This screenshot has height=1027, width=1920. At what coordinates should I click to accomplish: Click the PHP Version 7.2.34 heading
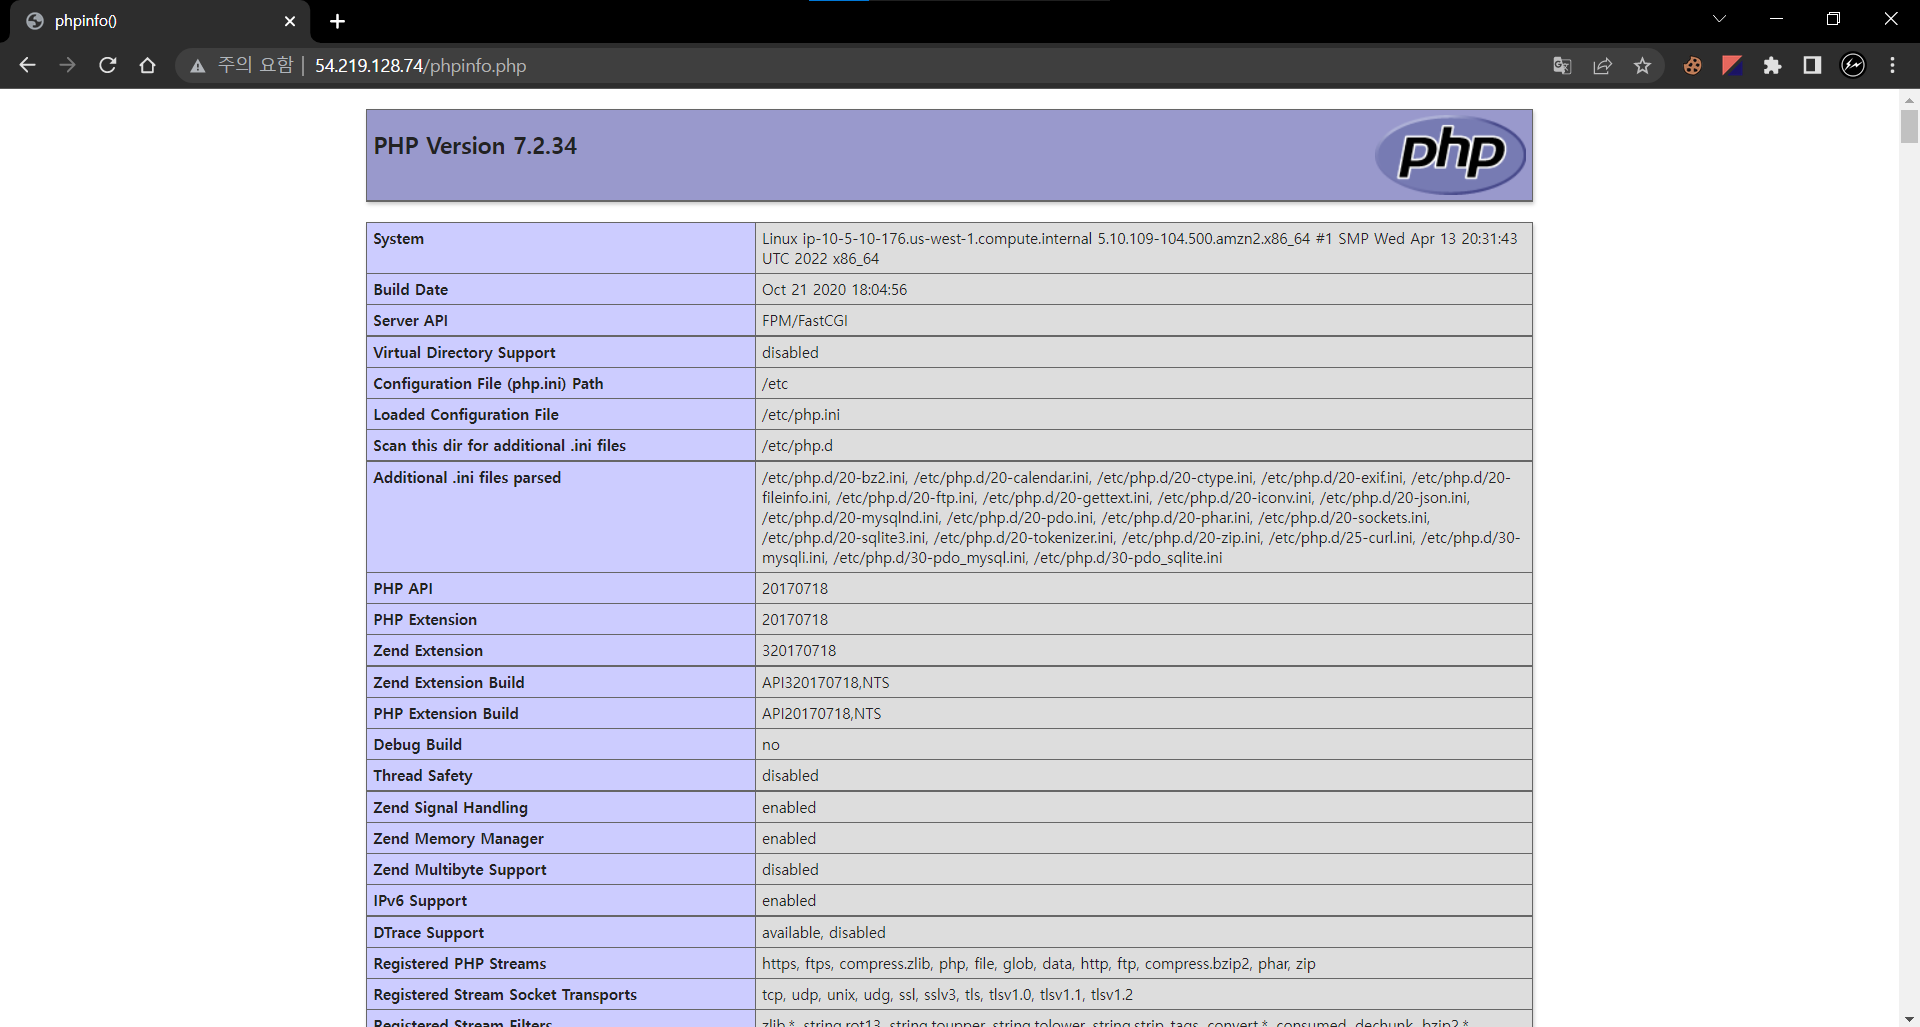click(475, 146)
